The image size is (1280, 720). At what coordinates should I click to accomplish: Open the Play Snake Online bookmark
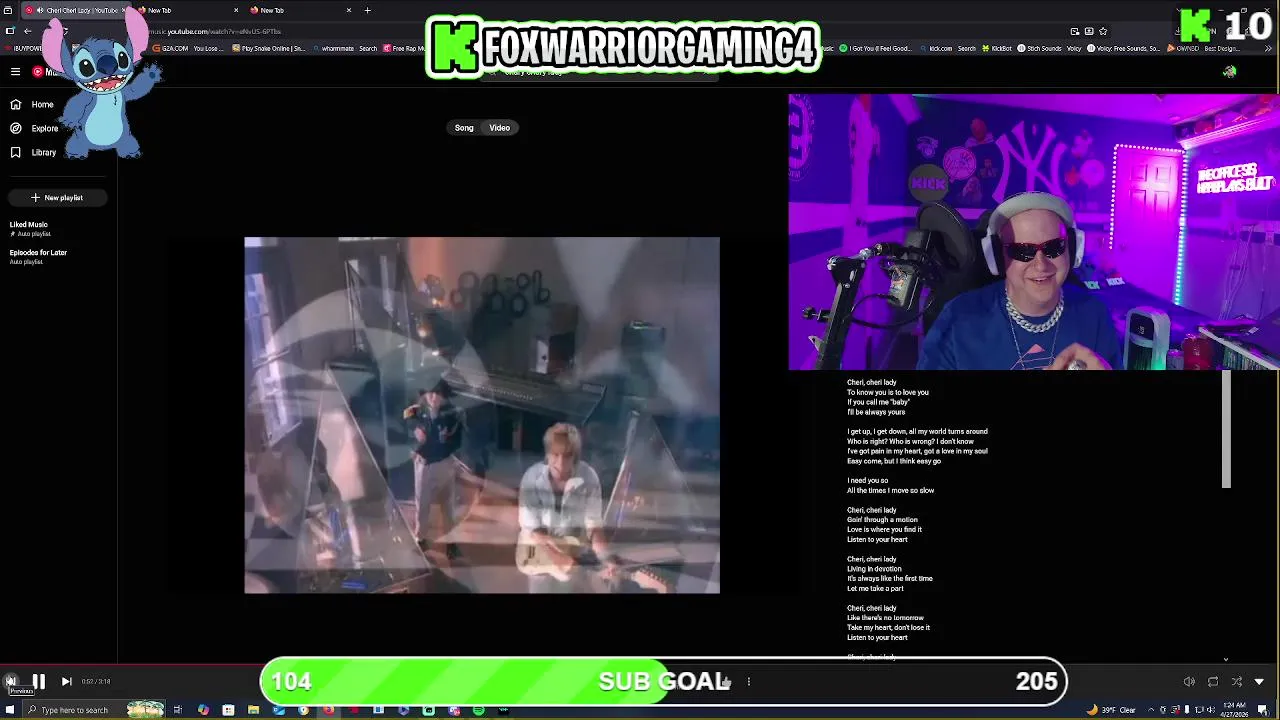pyautogui.click(x=269, y=48)
